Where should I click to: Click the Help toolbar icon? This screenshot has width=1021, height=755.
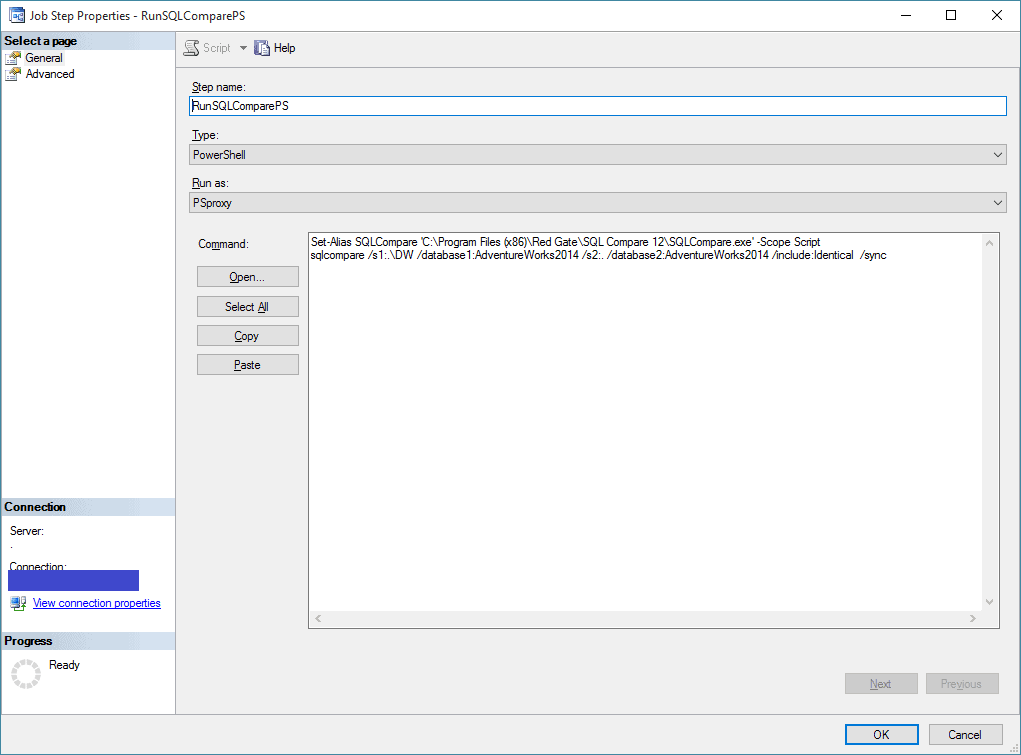coord(263,48)
